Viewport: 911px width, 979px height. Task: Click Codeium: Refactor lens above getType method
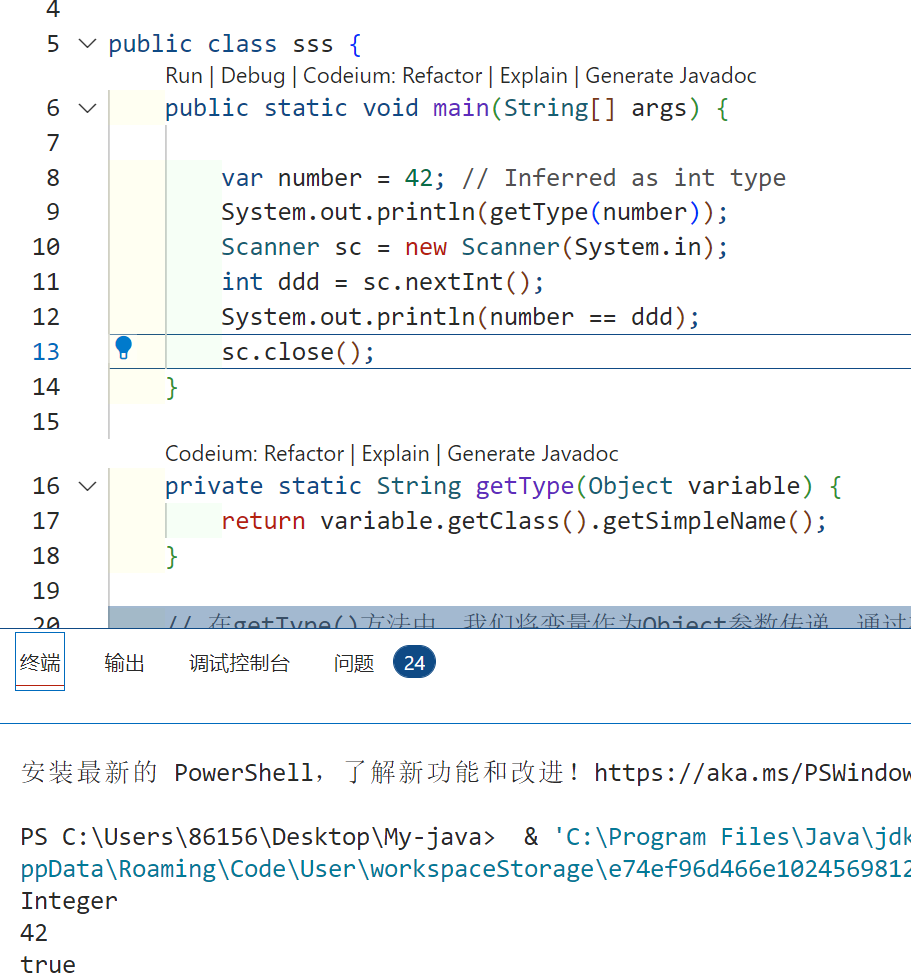pos(254,453)
